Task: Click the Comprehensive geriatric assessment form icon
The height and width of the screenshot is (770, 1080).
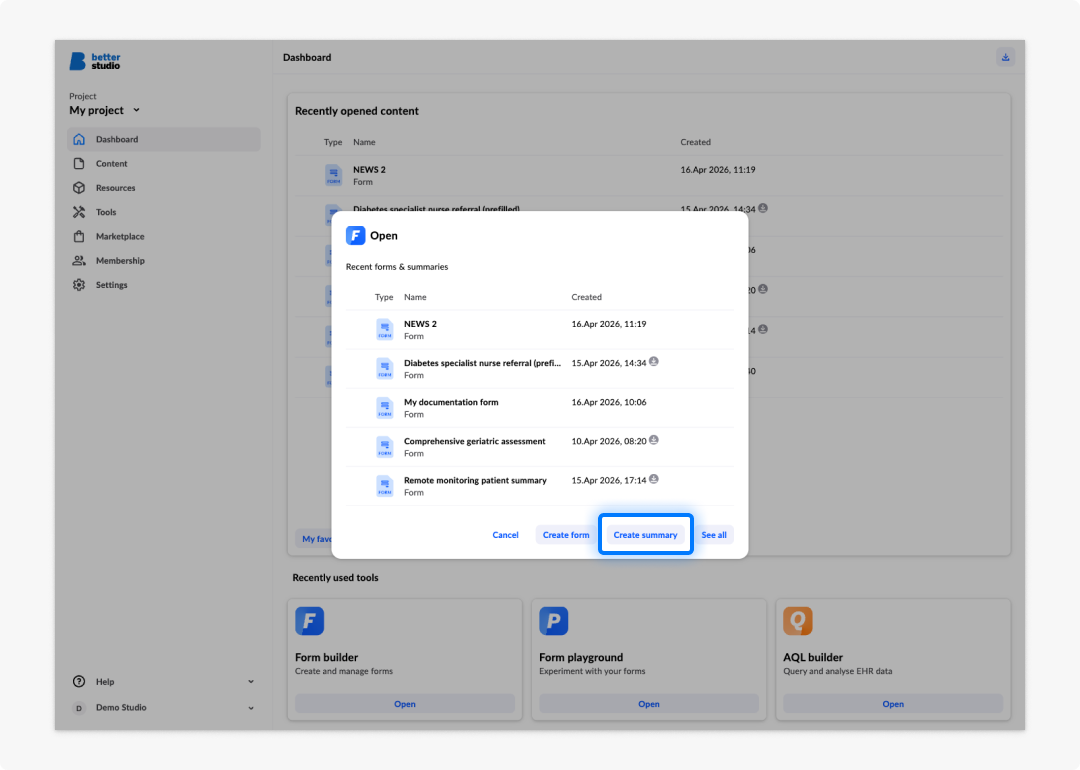Action: tap(384, 447)
